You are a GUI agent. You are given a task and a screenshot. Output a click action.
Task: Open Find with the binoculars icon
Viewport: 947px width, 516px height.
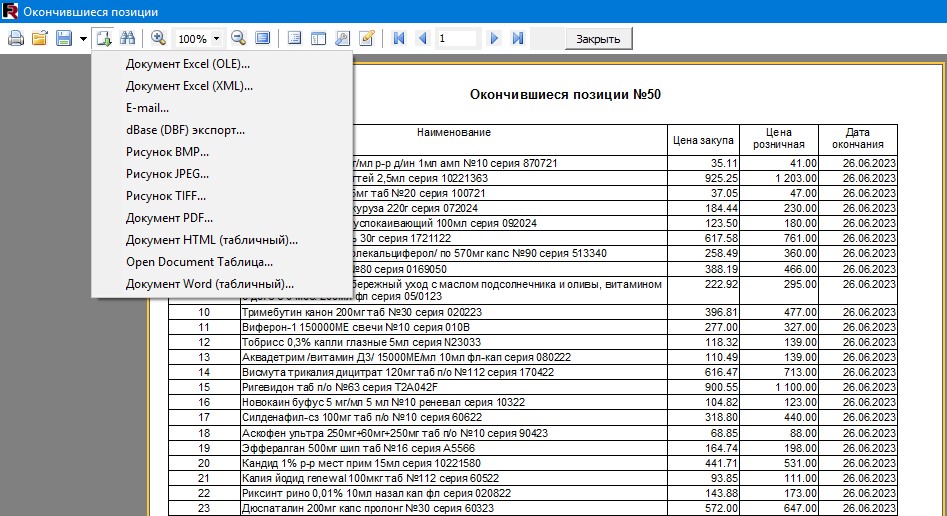tap(127, 39)
